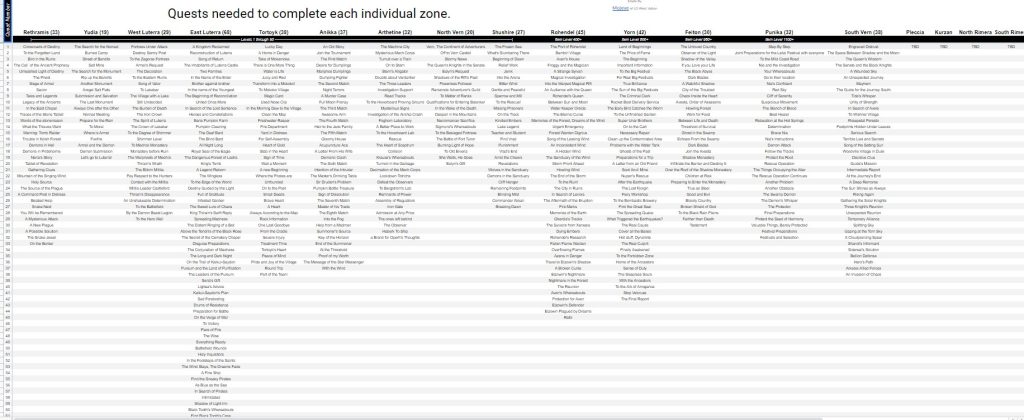Select the 'Heart of Gold' cell under Tortoyk
The image size is (1024, 420).
(x=274, y=145)
